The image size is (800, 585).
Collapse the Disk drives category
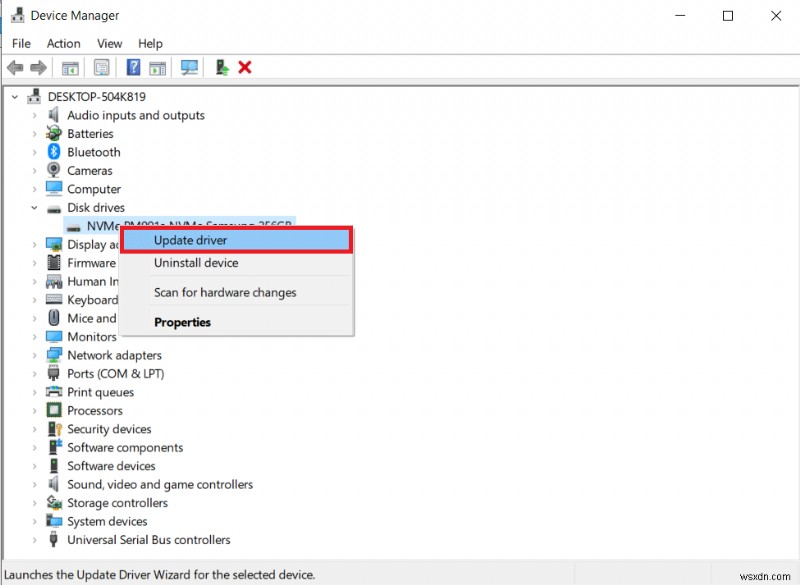34,208
